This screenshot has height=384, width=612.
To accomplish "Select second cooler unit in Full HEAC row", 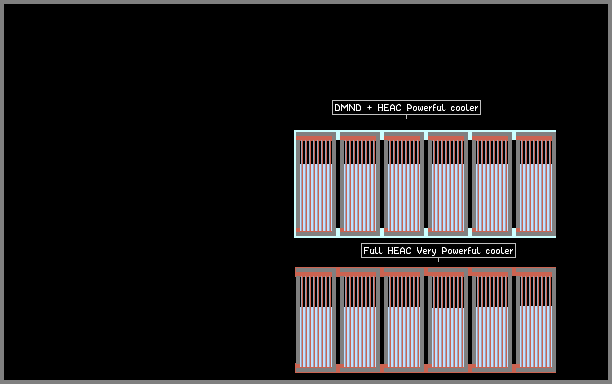I will point(360,320).
